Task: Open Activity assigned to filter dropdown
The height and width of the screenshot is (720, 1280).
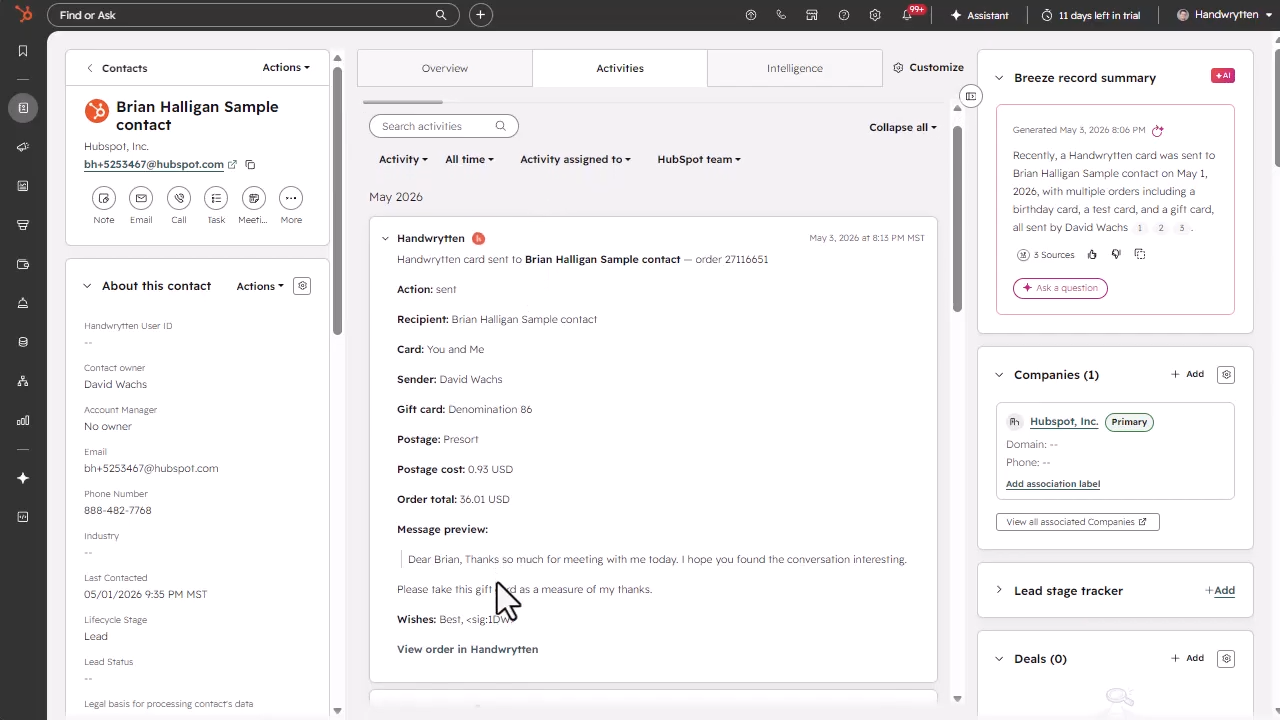Action: 575,159
